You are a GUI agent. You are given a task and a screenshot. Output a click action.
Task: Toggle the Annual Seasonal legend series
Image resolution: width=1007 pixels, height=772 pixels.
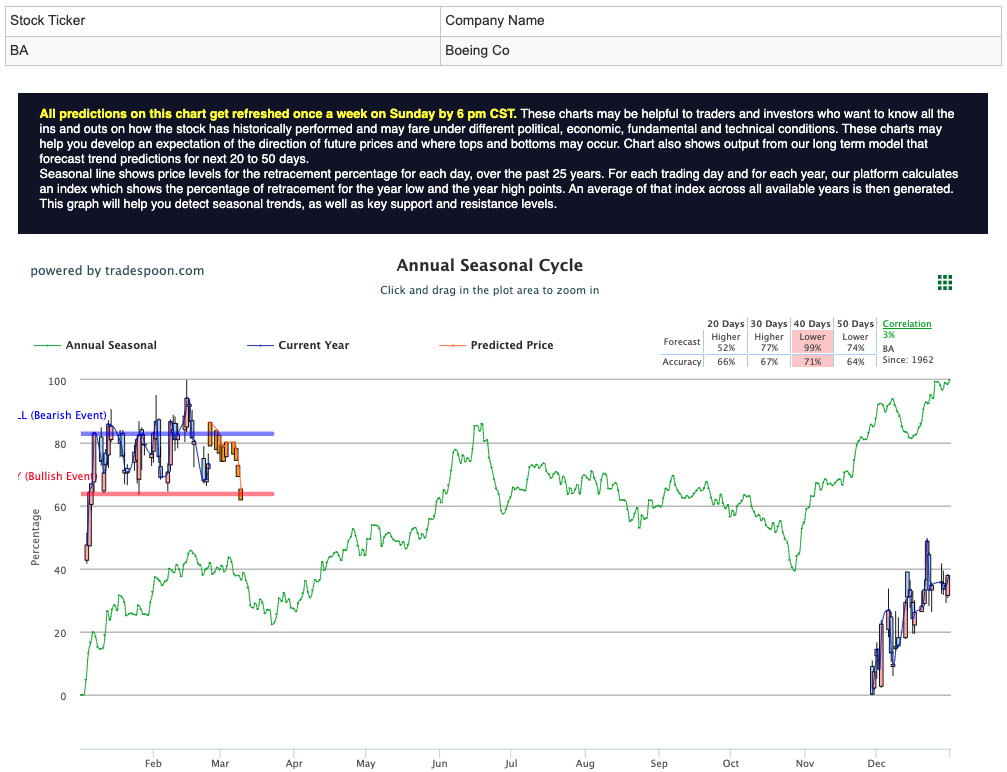(95, 345)
